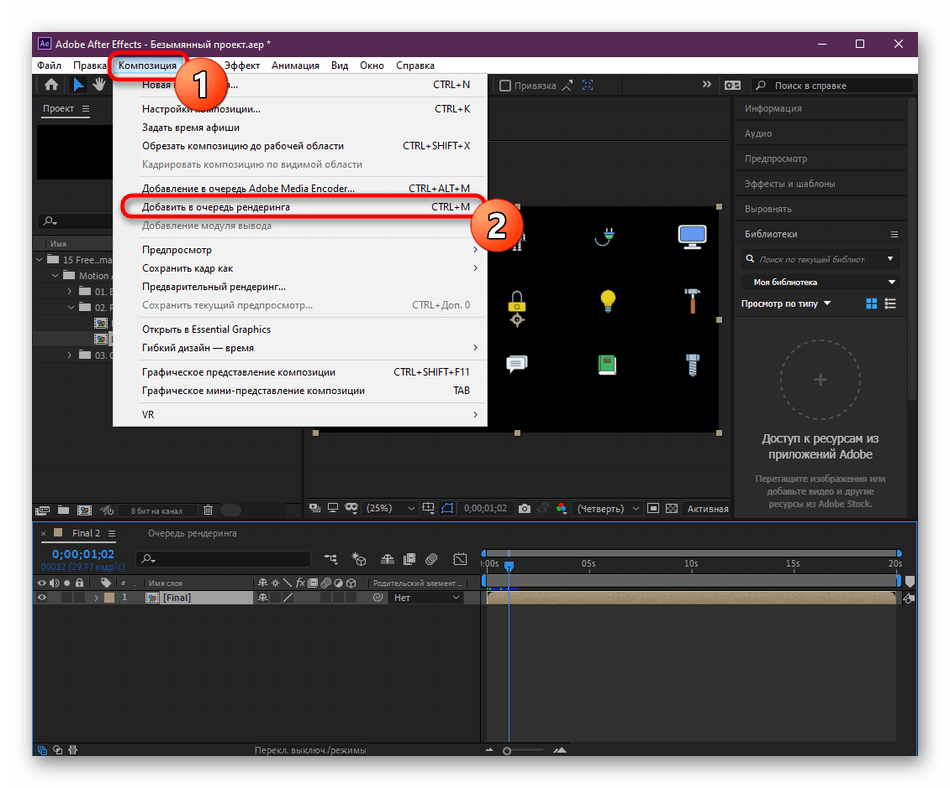Viewport: 950px width, 788px height.
Task: Click the interpret footage icon in Project panel
Action: [42, 511]
